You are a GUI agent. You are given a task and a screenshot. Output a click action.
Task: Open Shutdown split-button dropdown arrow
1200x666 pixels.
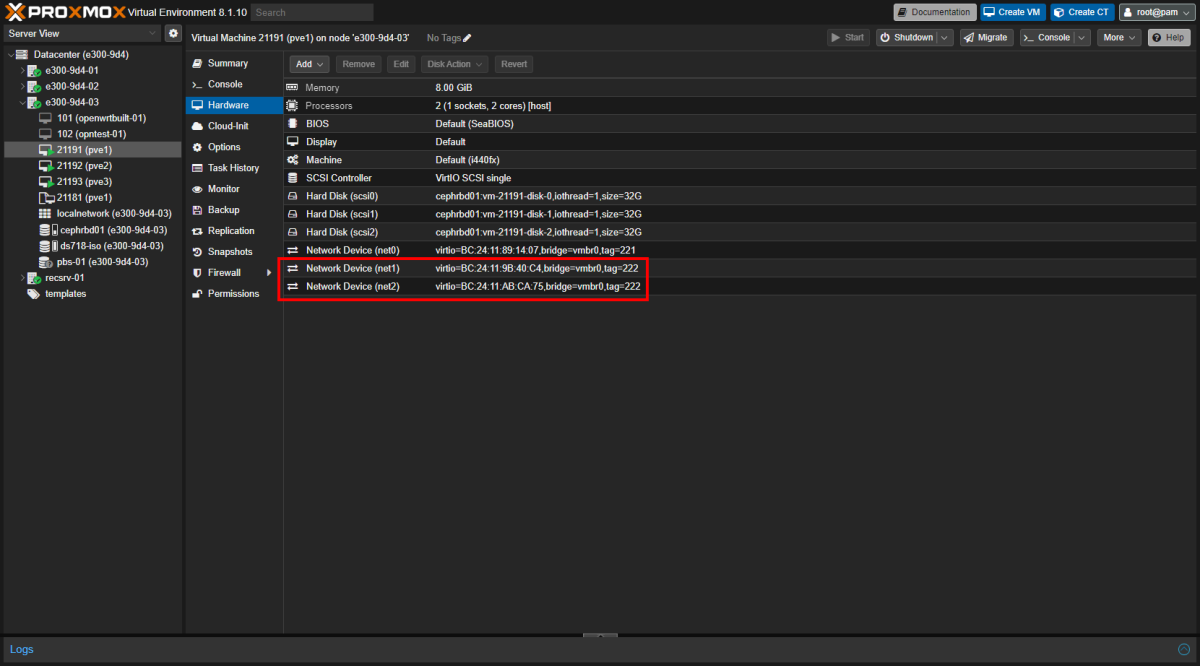[946, 37]
